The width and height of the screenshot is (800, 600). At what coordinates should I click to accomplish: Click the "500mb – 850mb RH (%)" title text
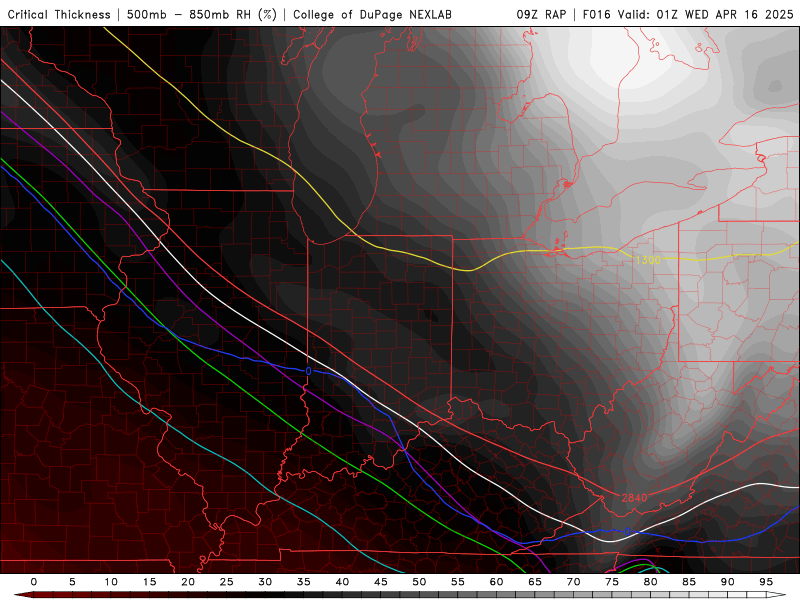(202, 15)
